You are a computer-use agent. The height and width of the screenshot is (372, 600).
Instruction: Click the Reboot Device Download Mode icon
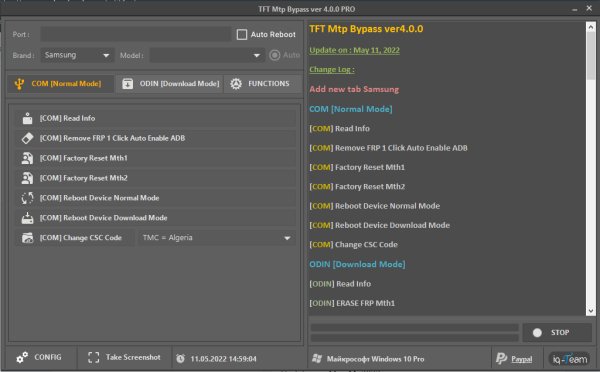(x=27, y=218)
